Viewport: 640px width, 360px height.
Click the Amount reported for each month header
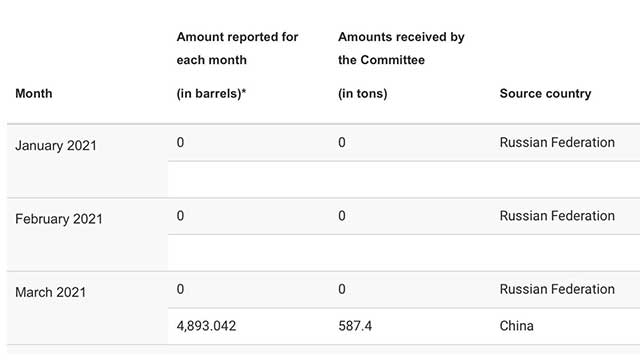pos(237,48)
